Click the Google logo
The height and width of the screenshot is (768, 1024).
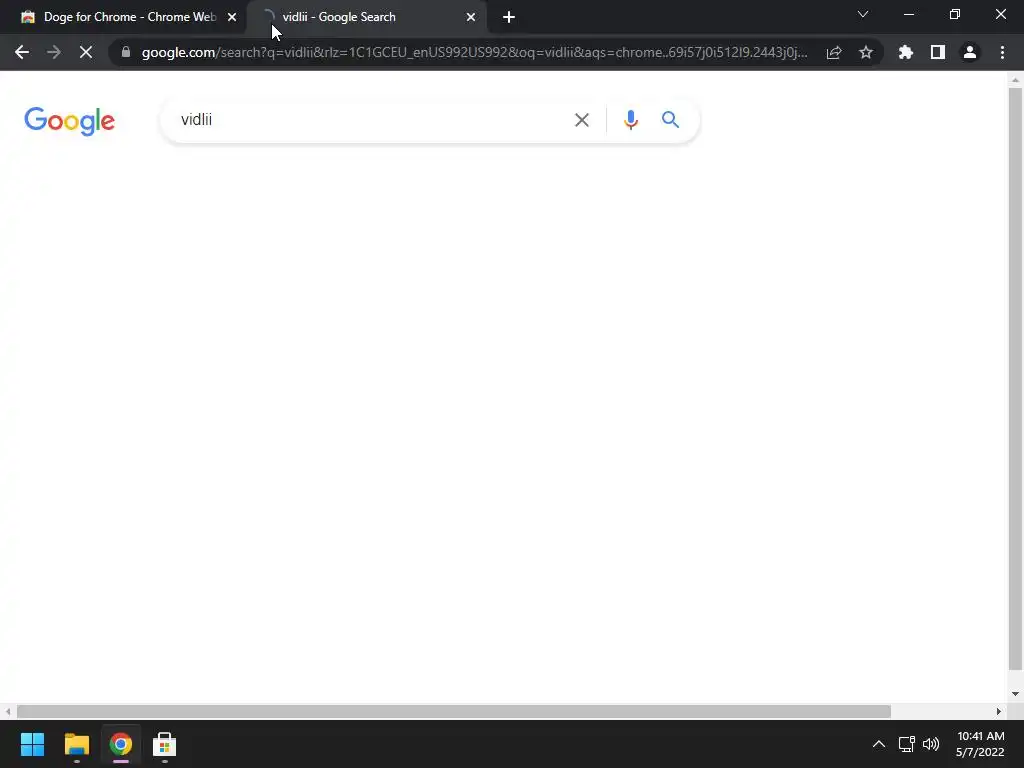tap(69, 121)
